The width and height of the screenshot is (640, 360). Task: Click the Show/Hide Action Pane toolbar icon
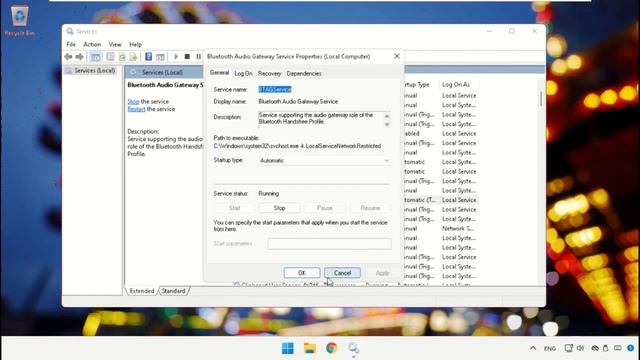[160, 57]
